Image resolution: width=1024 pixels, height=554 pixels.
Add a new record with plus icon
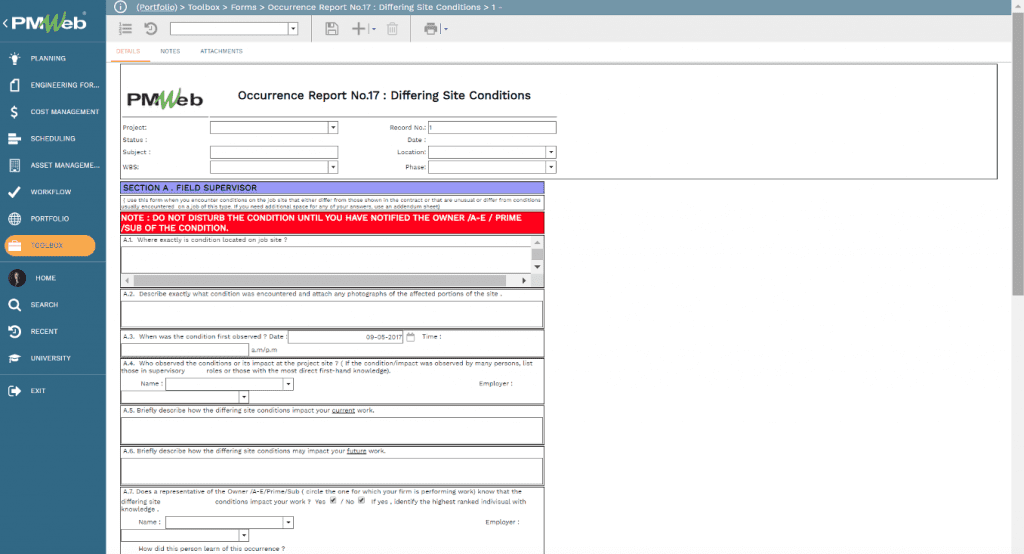coord(359,29)
